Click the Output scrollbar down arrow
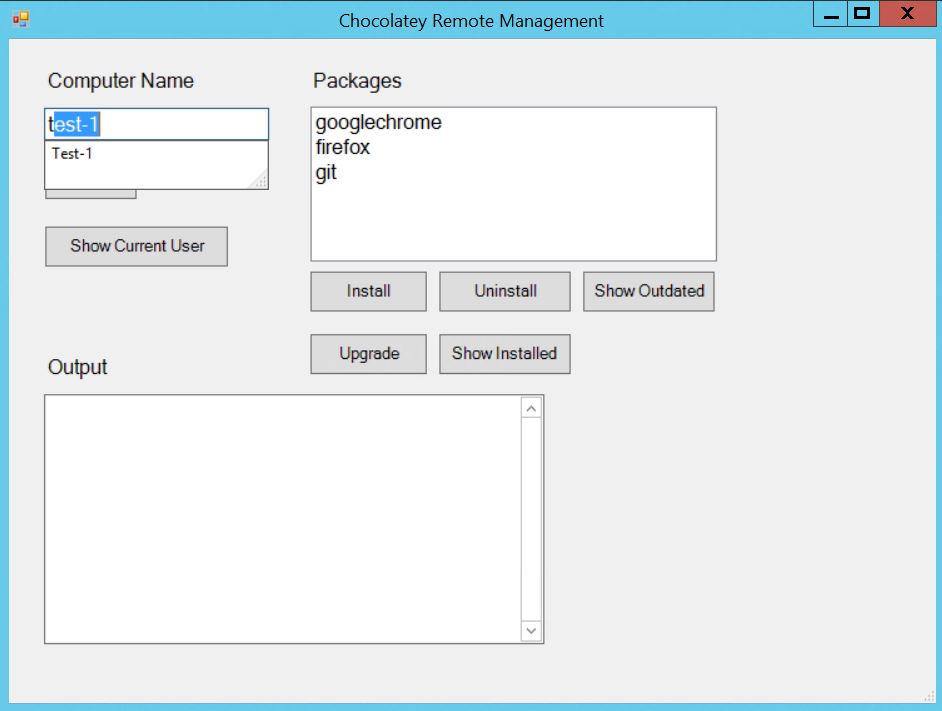This screenshot has height=711, width=942. 531,631
